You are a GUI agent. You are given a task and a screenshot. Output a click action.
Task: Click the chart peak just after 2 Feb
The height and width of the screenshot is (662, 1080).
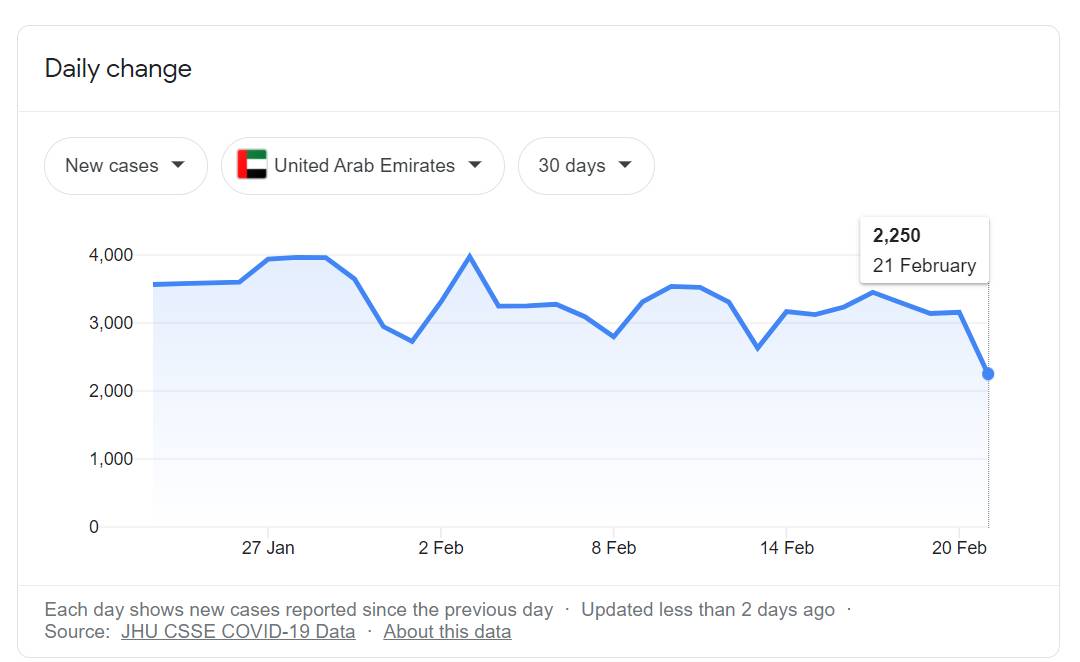(x=469, y=256)
